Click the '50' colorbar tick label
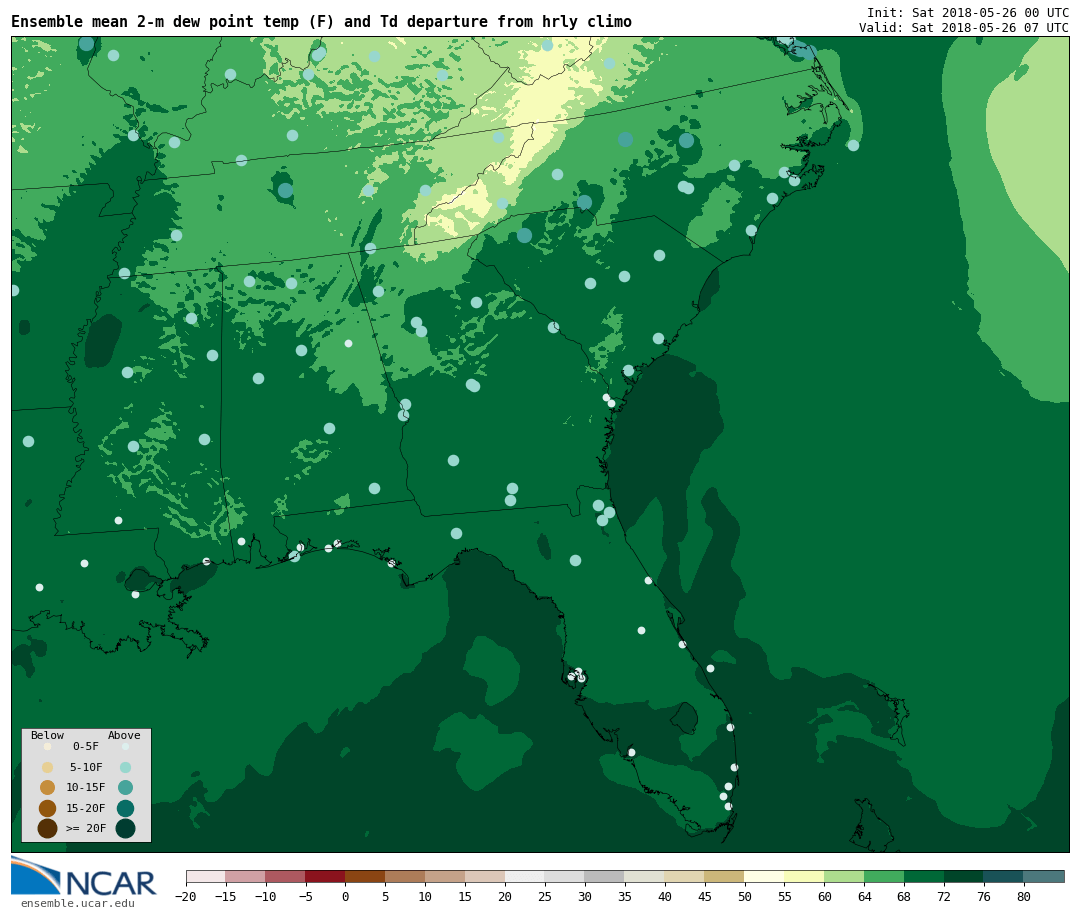 click(745, 896)
